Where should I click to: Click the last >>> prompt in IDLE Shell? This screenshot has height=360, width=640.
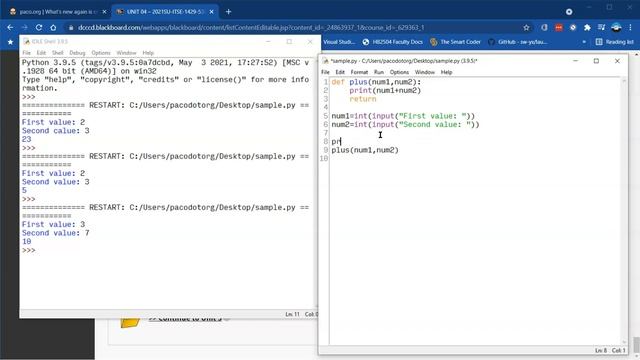coord(29,250)
